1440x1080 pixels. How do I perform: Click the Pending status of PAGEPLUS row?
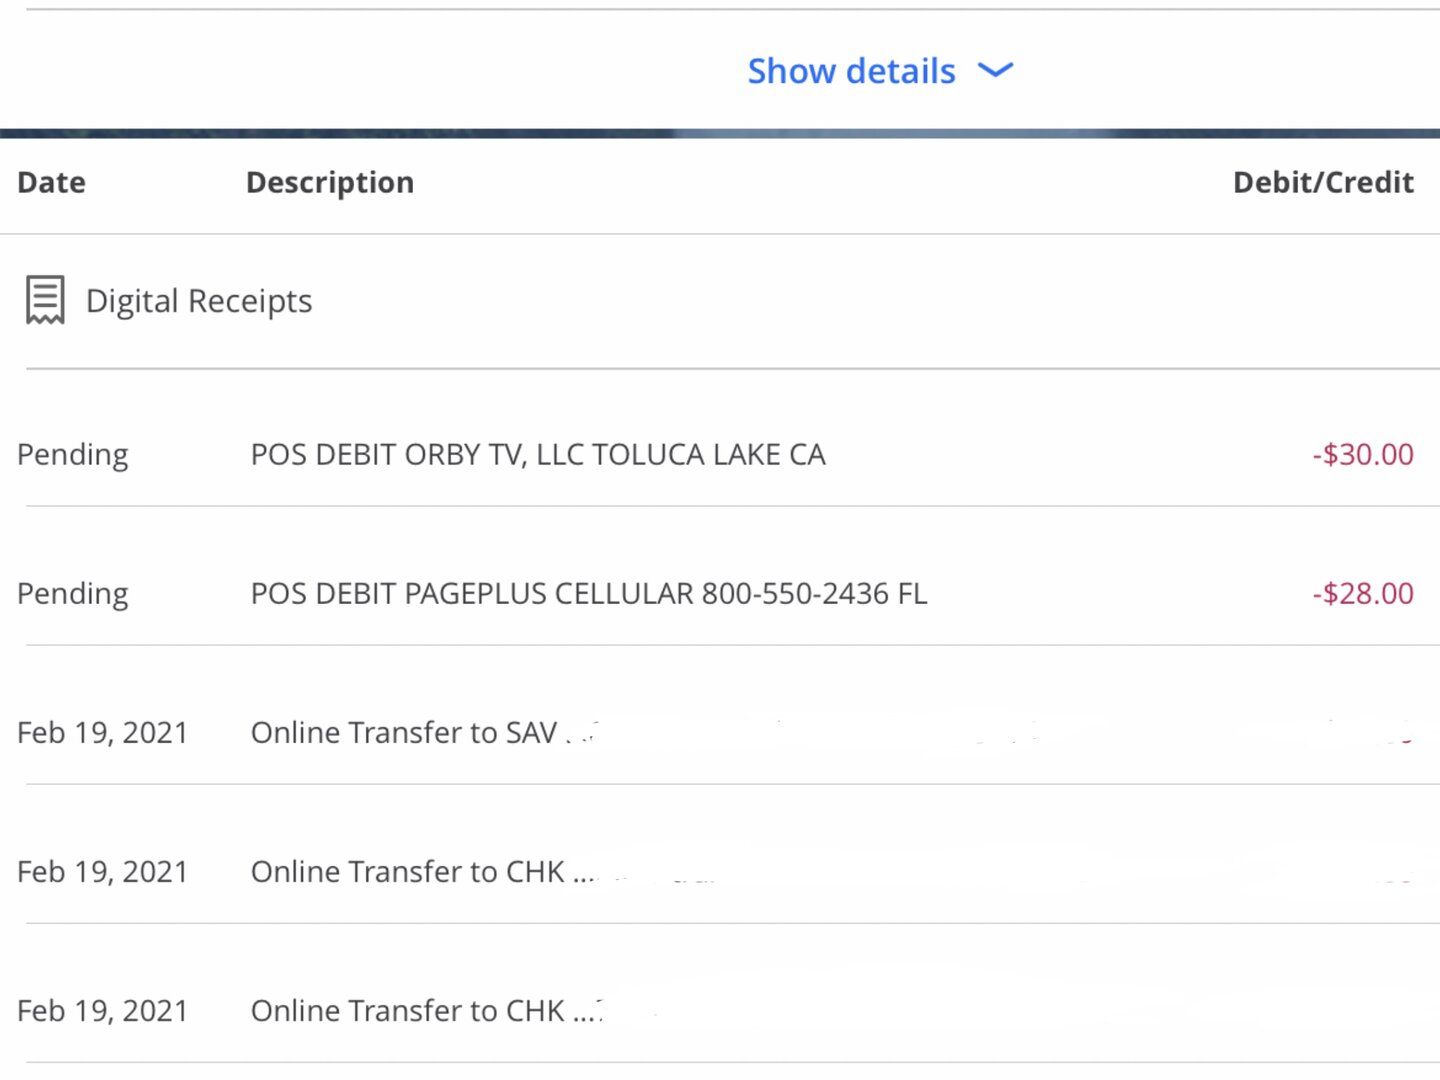73,594
